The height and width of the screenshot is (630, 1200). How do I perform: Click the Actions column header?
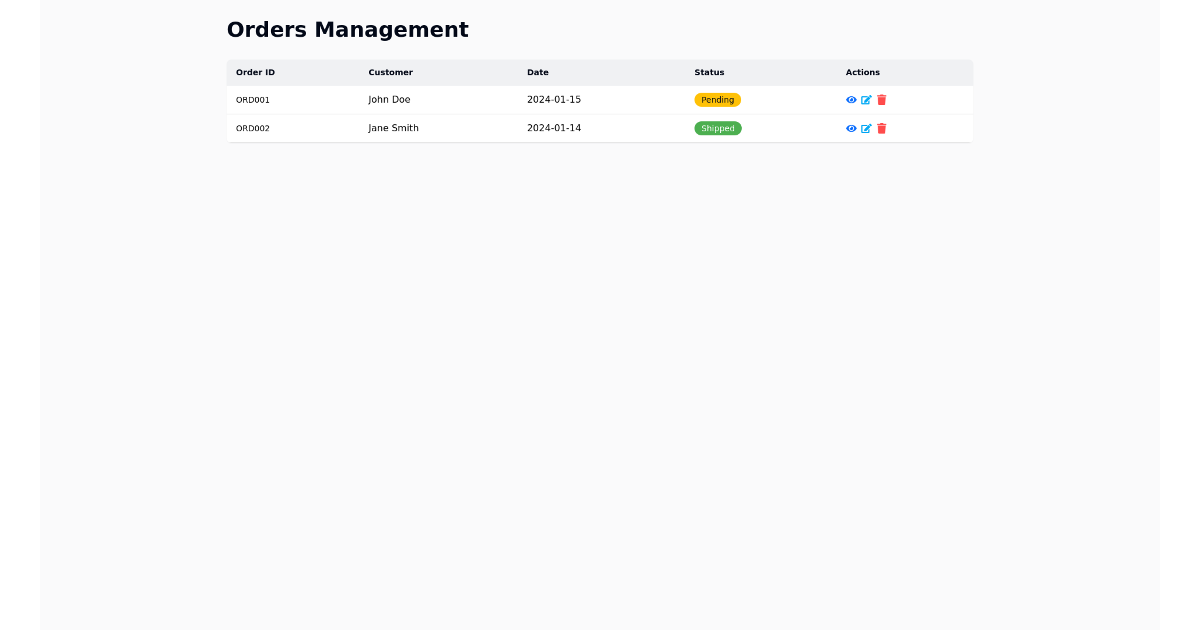click(863, 72)
